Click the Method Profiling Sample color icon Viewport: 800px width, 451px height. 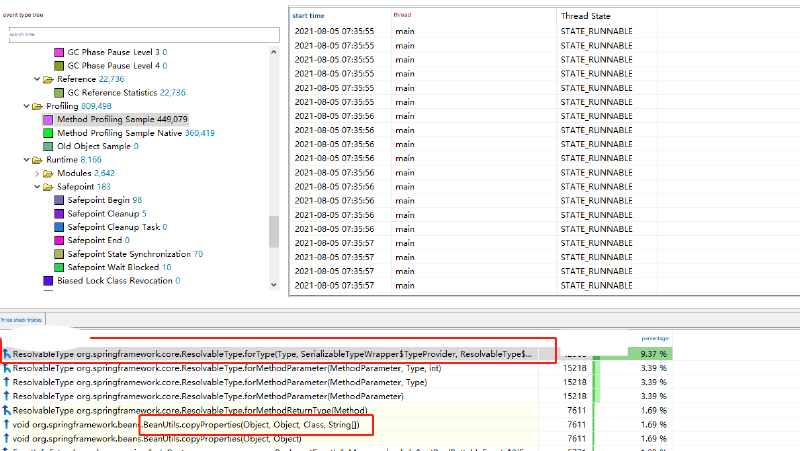click(x=48, y=119)
